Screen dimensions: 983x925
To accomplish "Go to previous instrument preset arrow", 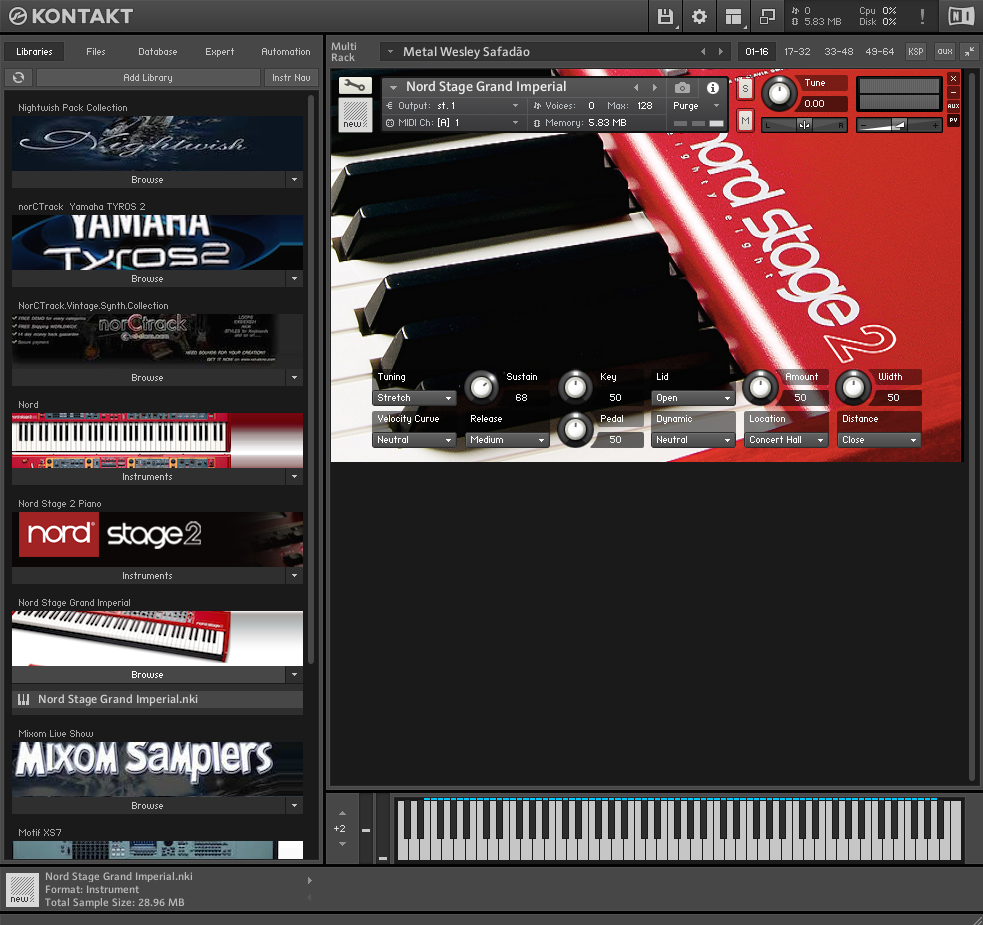I will click(x=636, y=88).
